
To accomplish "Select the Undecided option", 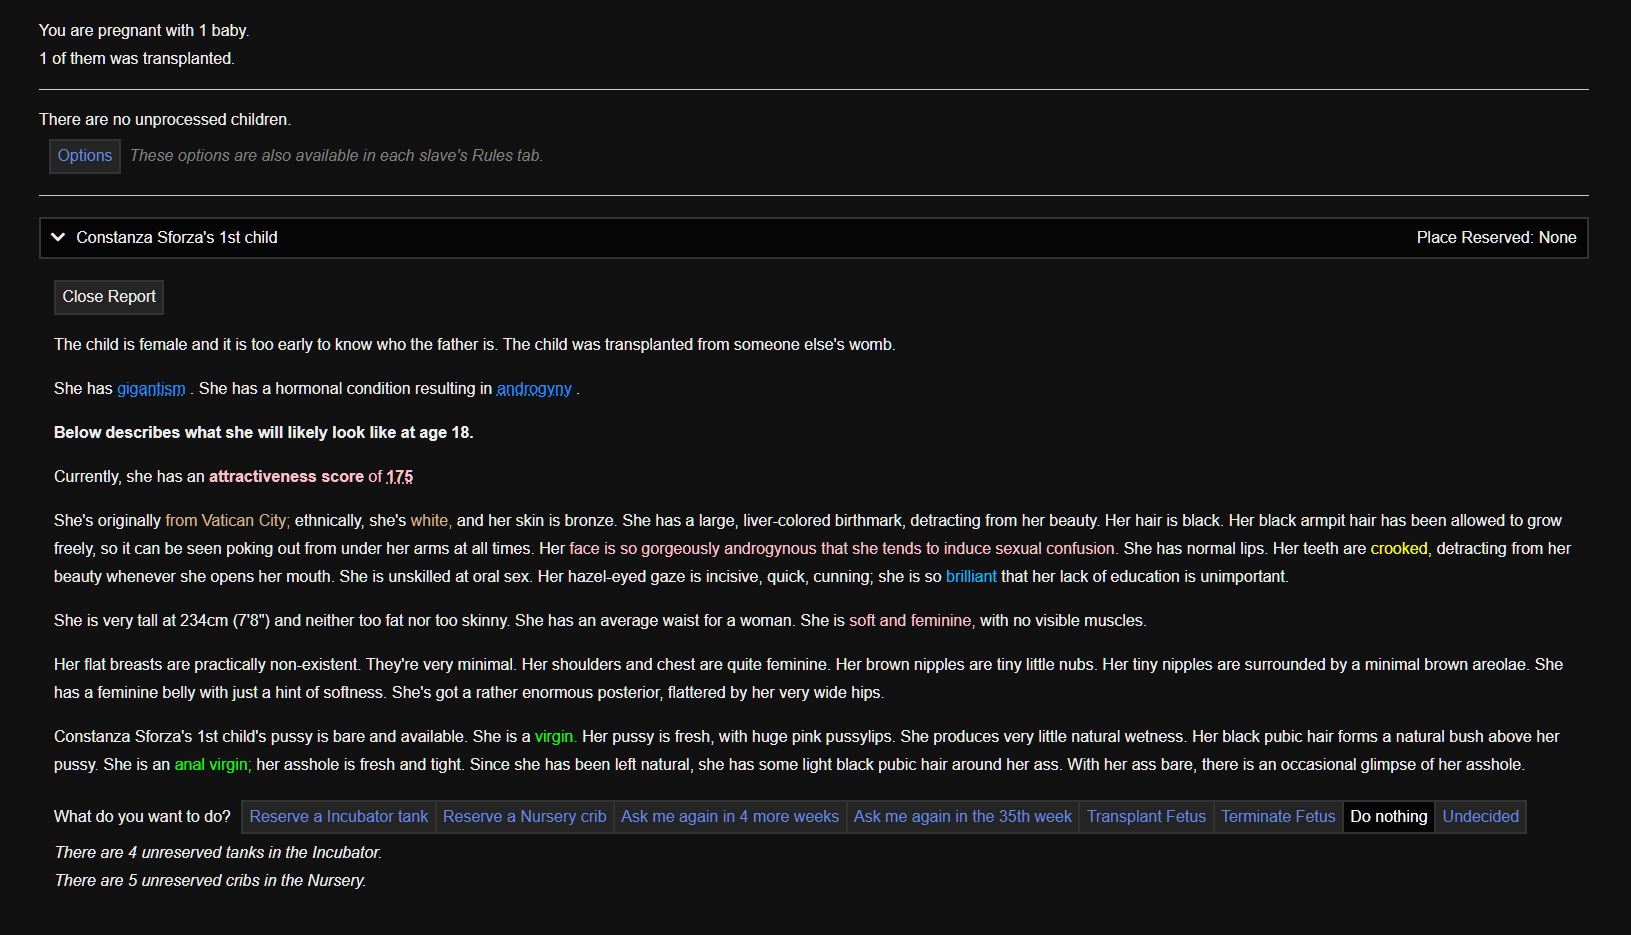I will (1480, 817).
